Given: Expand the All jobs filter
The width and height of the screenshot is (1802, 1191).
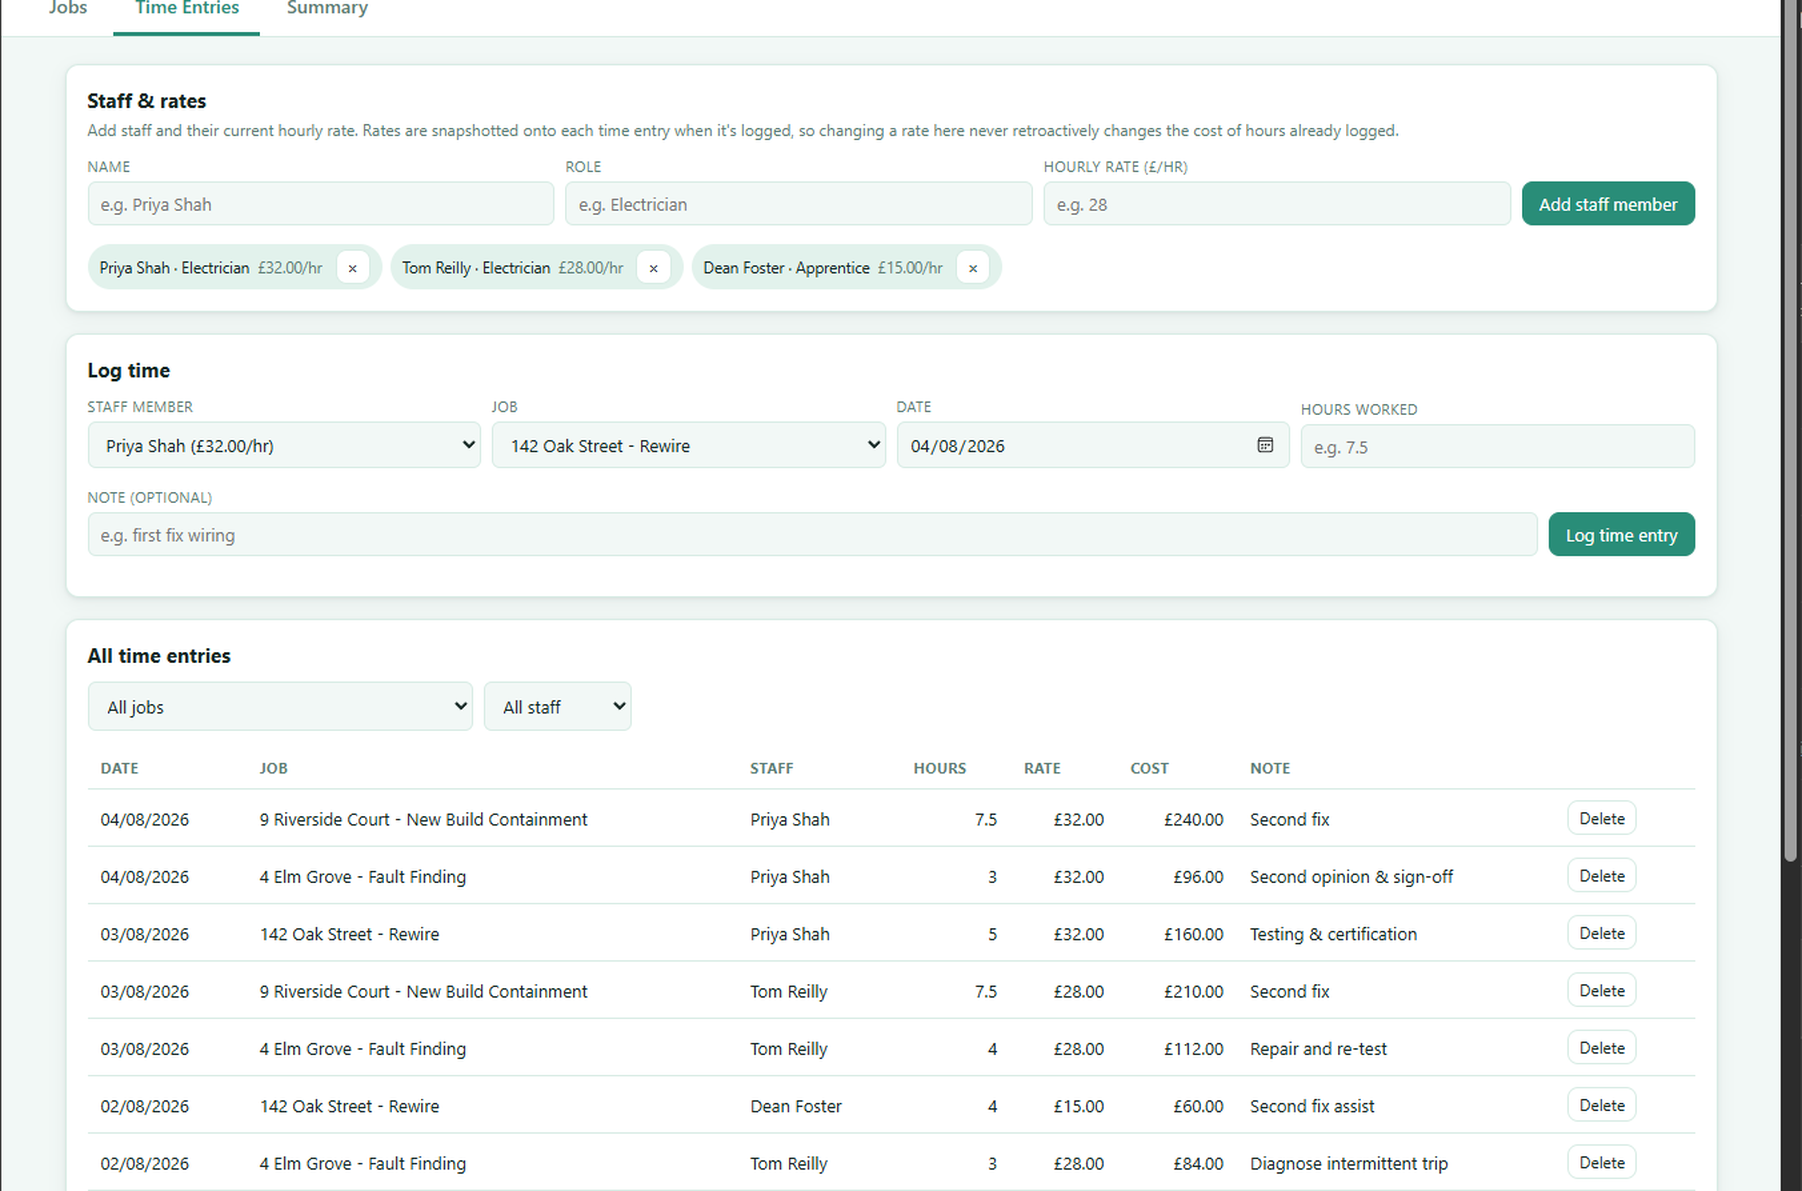Looking at the screenshot, I should coord(280,706).
